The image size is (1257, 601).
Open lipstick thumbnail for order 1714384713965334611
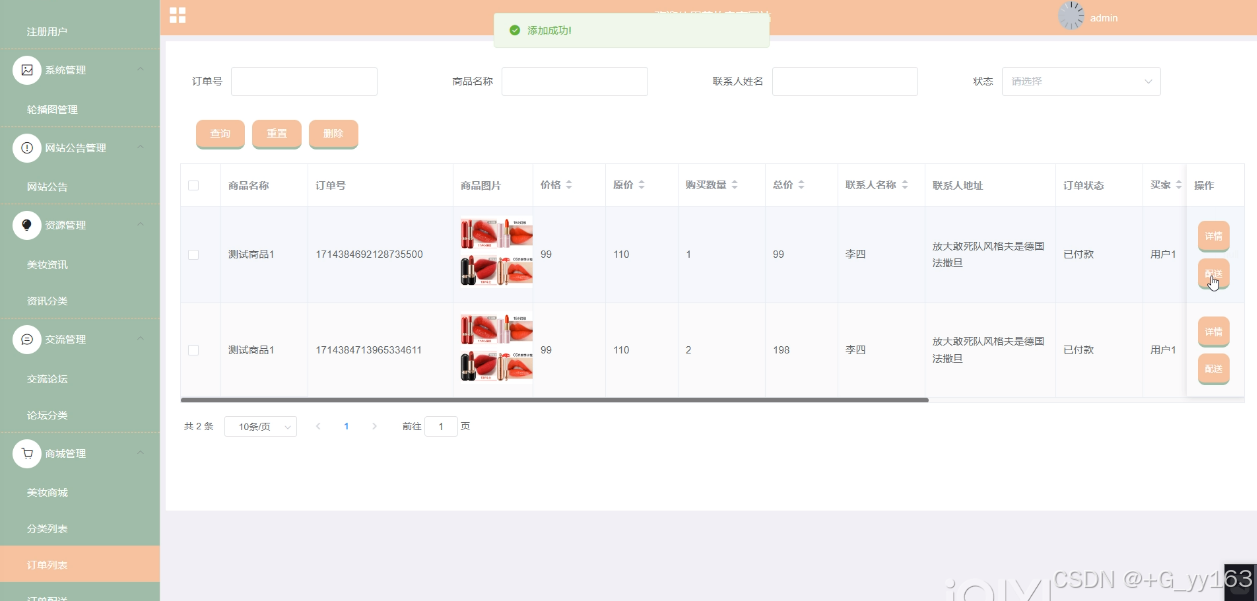coord(496,349)
